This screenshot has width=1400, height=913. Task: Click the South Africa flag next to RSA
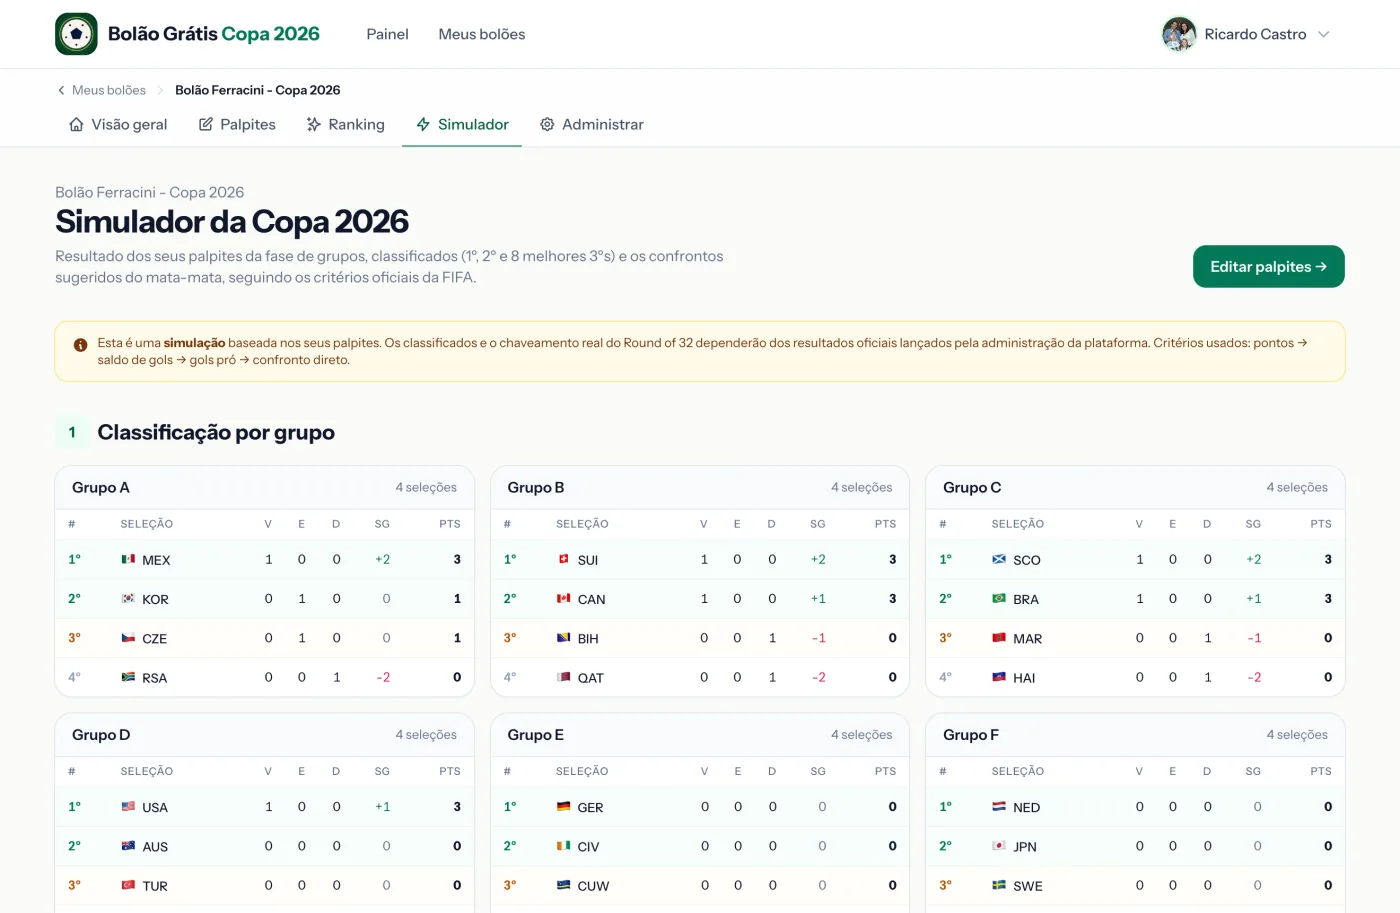(128, 677)
